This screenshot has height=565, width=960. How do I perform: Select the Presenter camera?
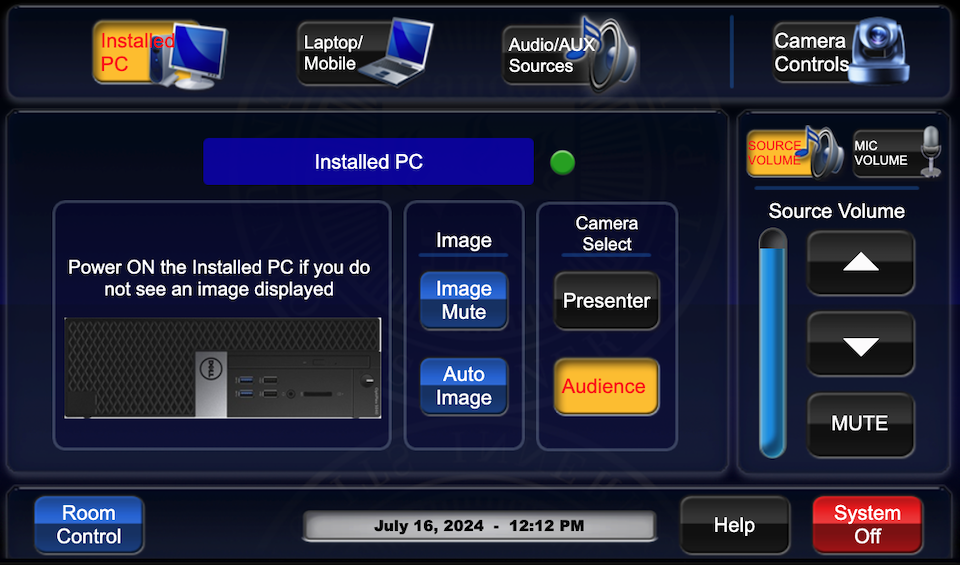(607, 301)
